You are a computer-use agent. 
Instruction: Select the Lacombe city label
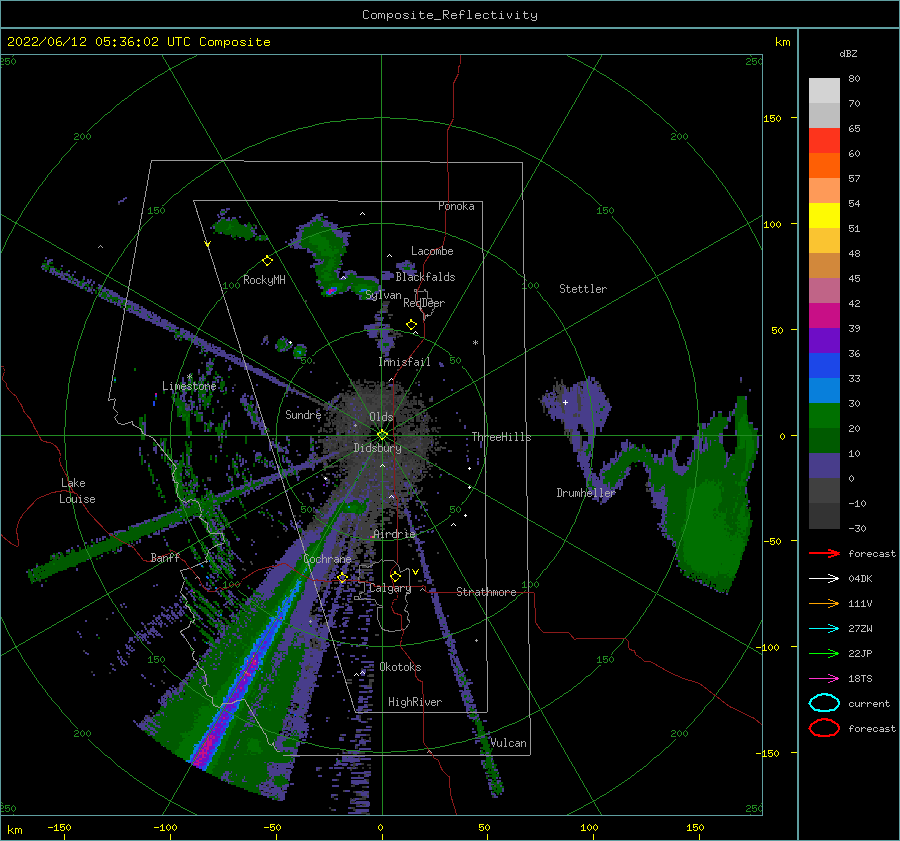click(x=432, y=251)
